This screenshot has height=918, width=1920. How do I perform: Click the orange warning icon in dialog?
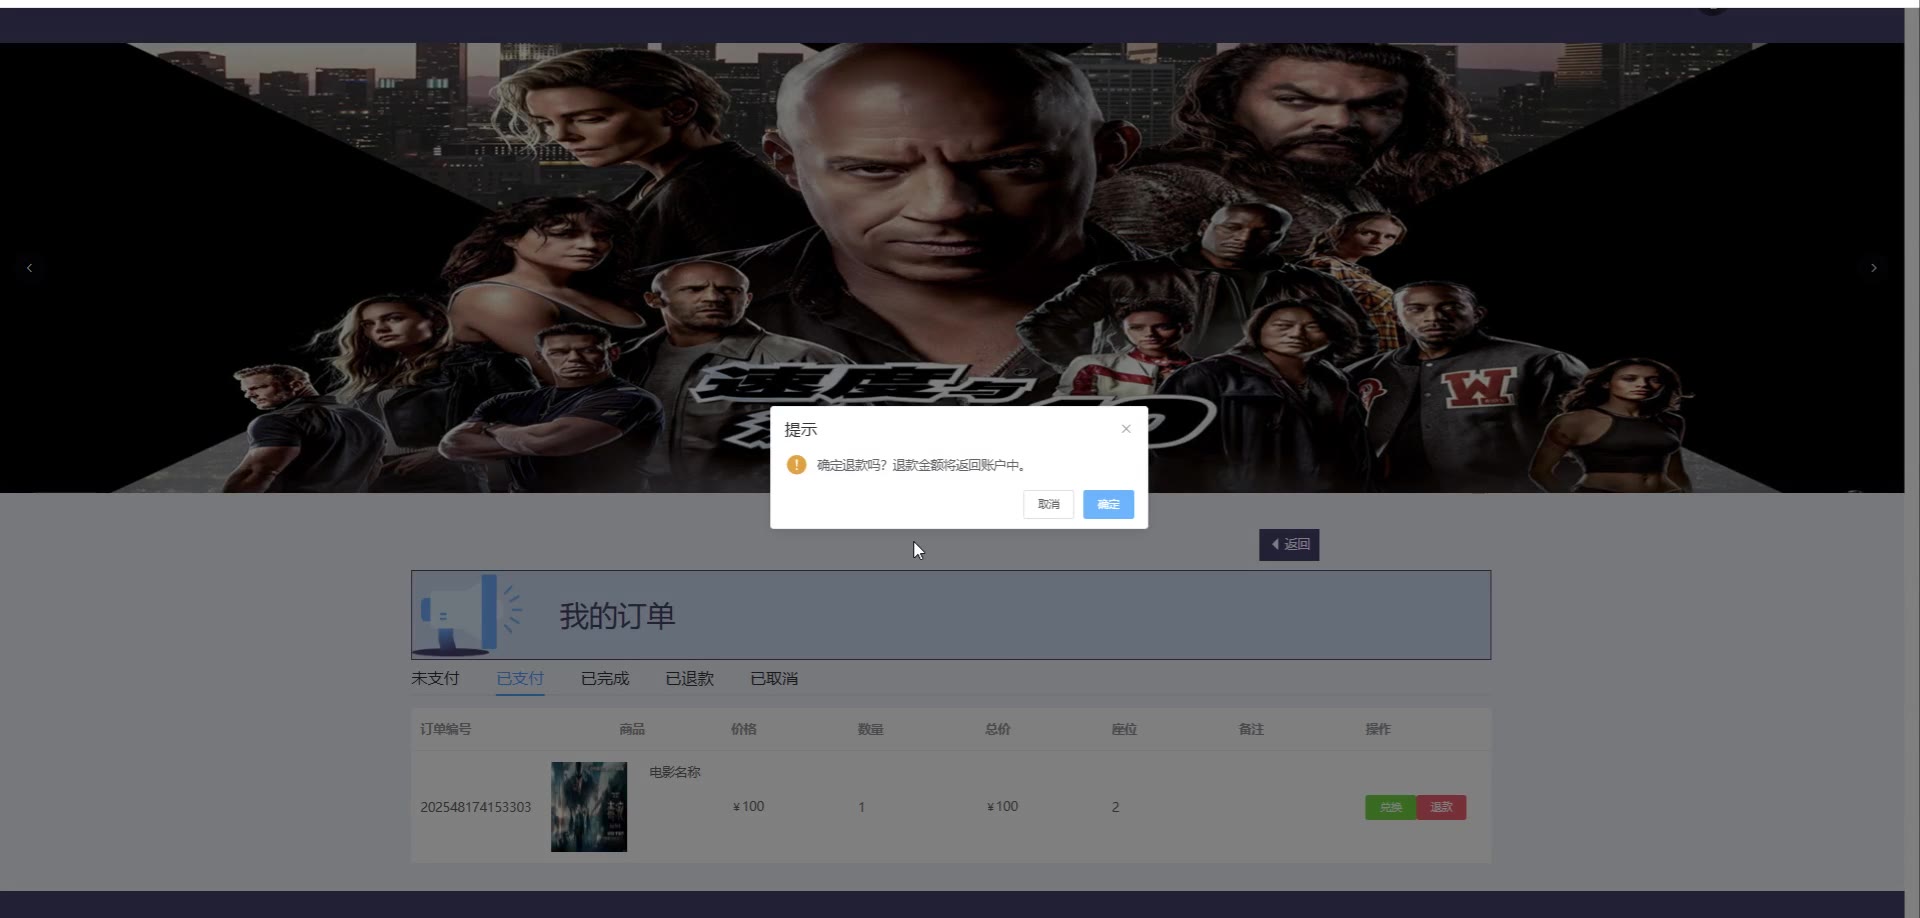[x=796, y=465]
